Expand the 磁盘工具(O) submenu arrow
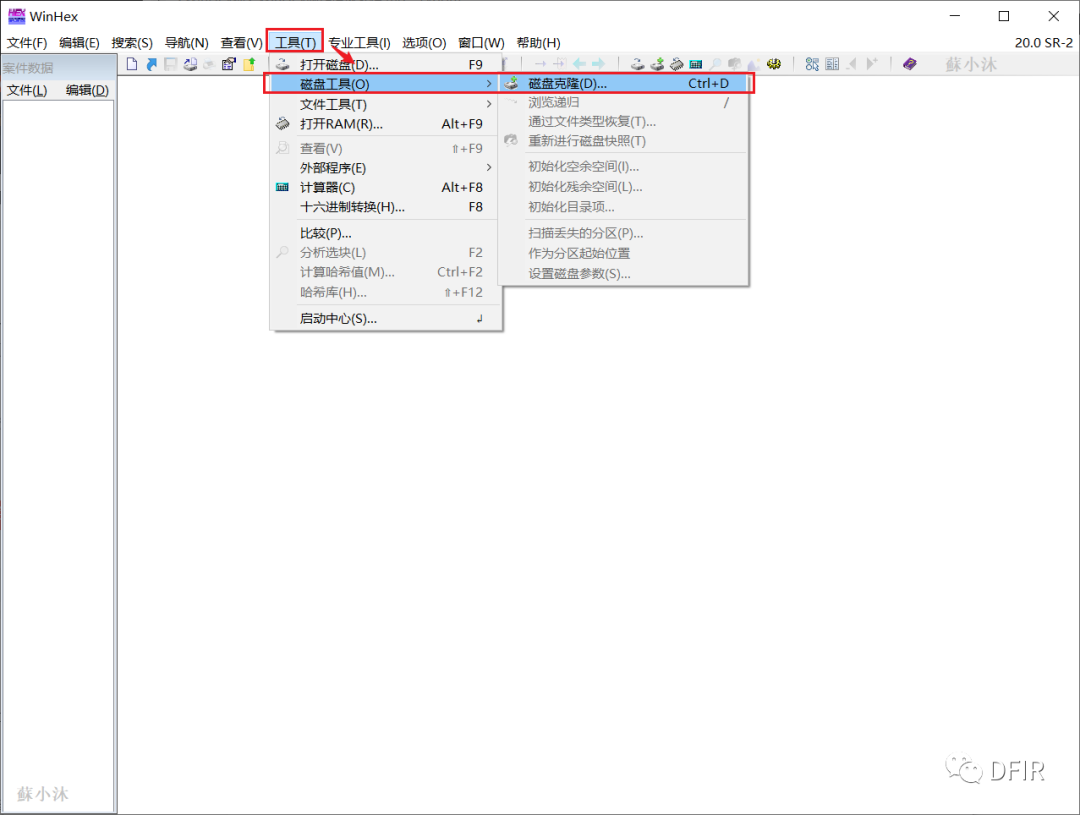The image size is (1080, 815). coord(488,83)
